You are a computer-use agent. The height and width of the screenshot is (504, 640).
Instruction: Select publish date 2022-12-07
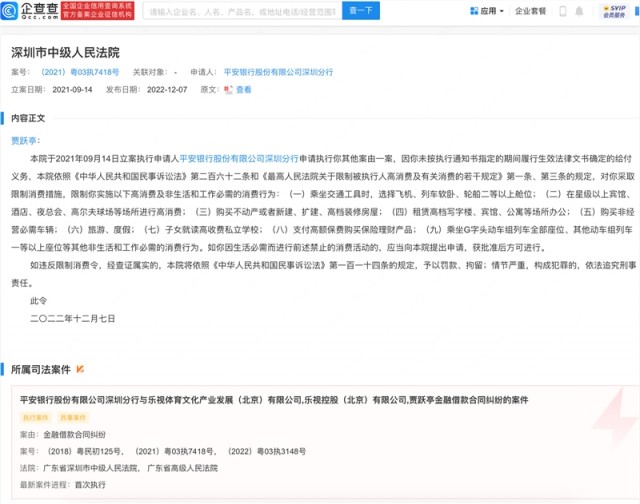point(167,90)
